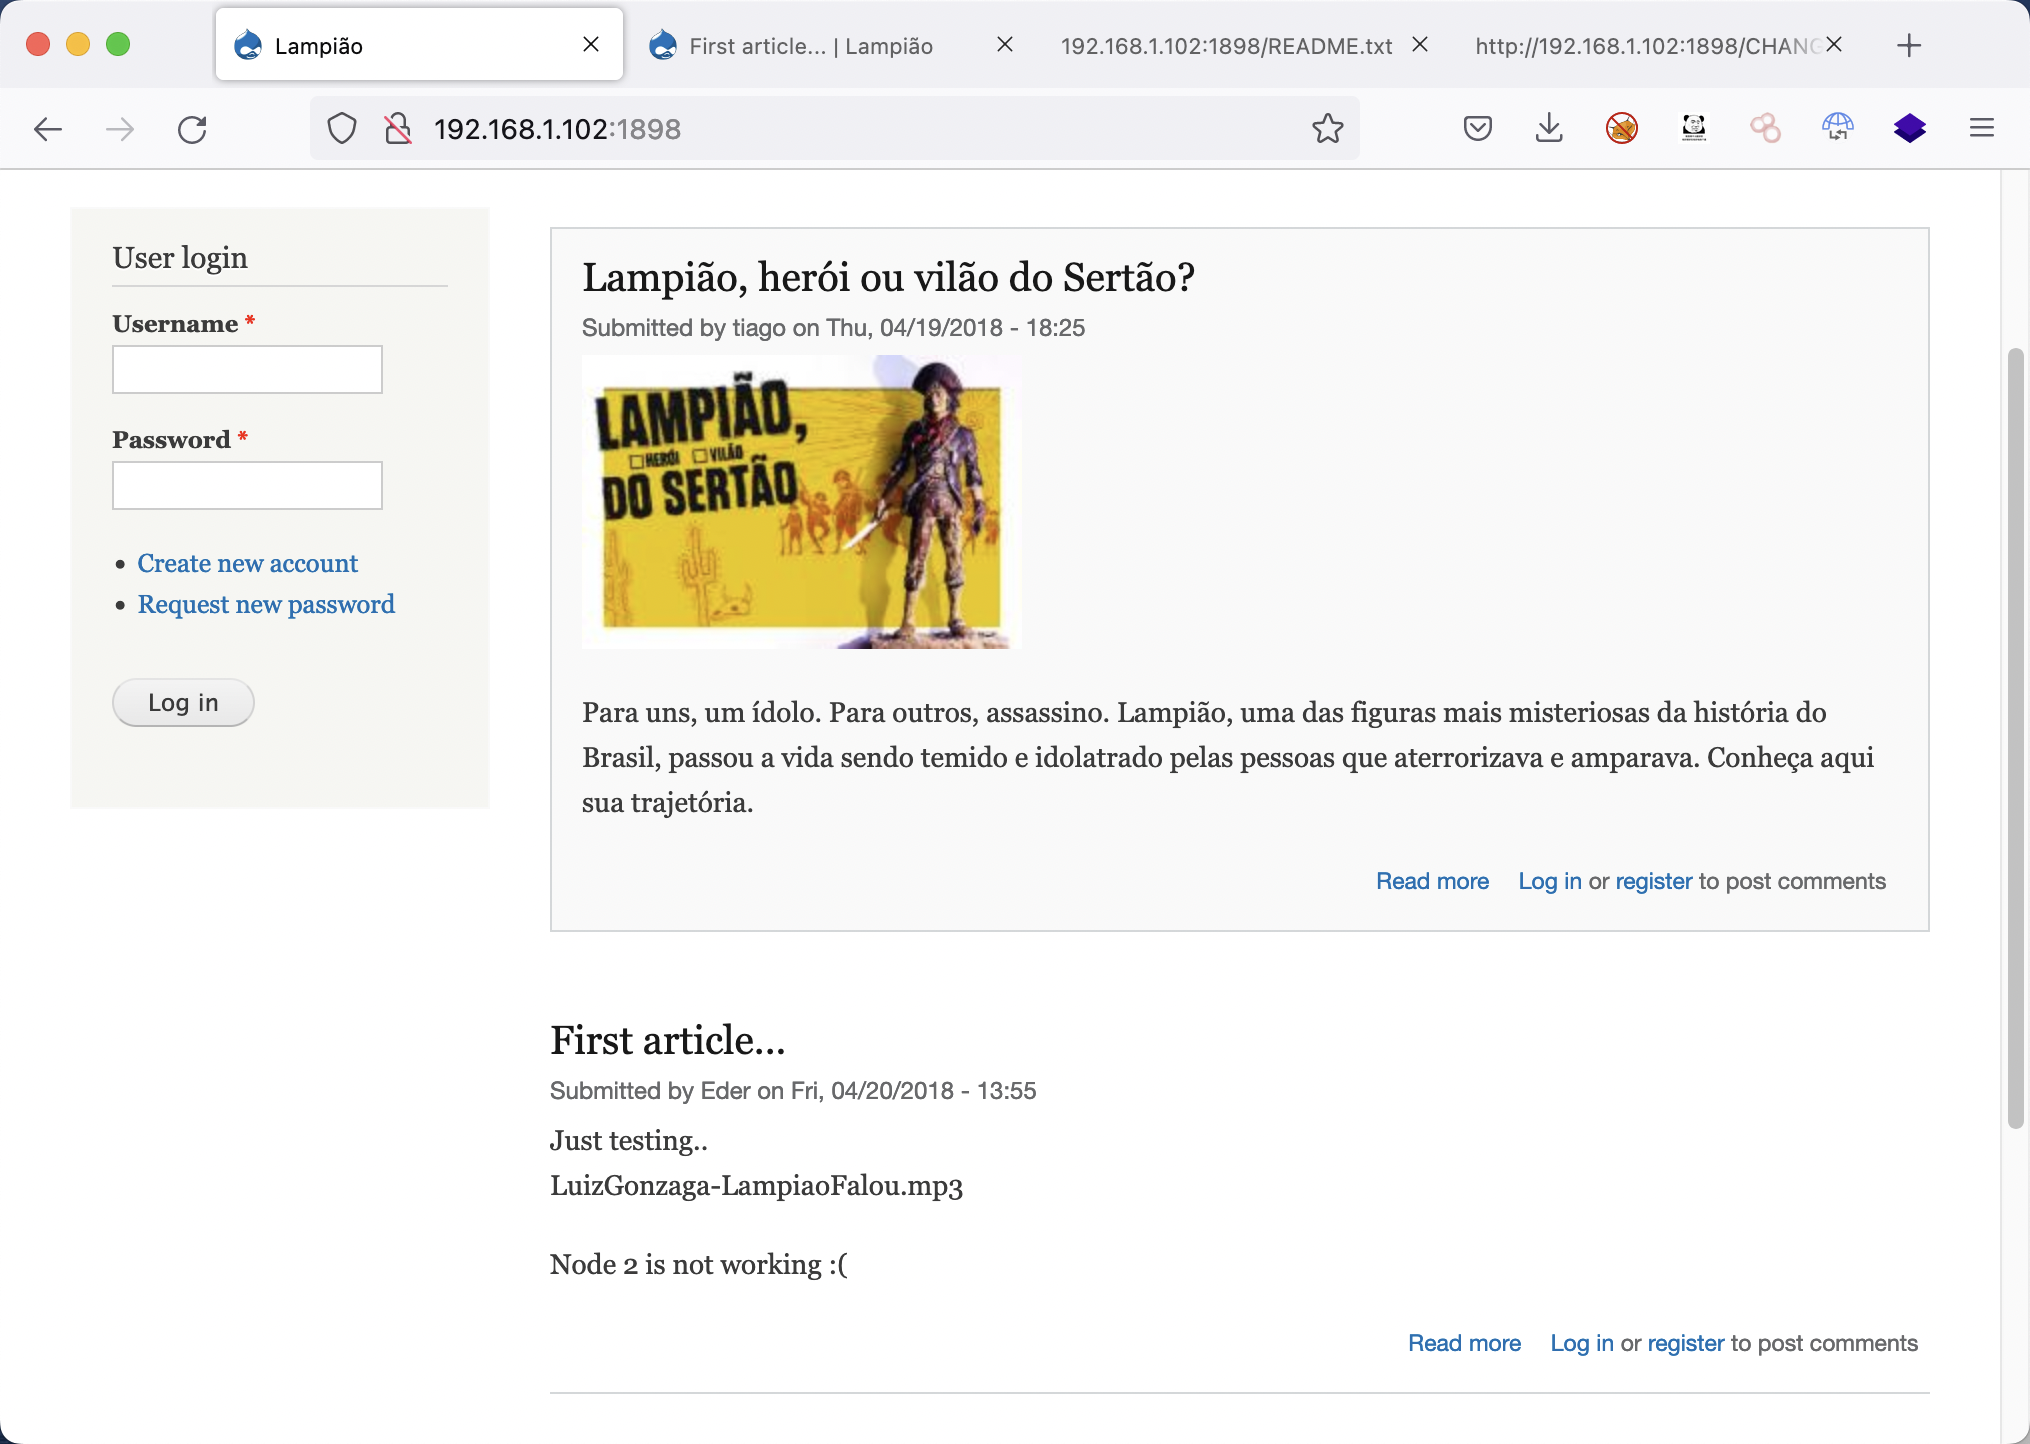Click the Username input field
Image resolution: width=2030 pixels, height=1444 pixels.
tap(247, 370)
